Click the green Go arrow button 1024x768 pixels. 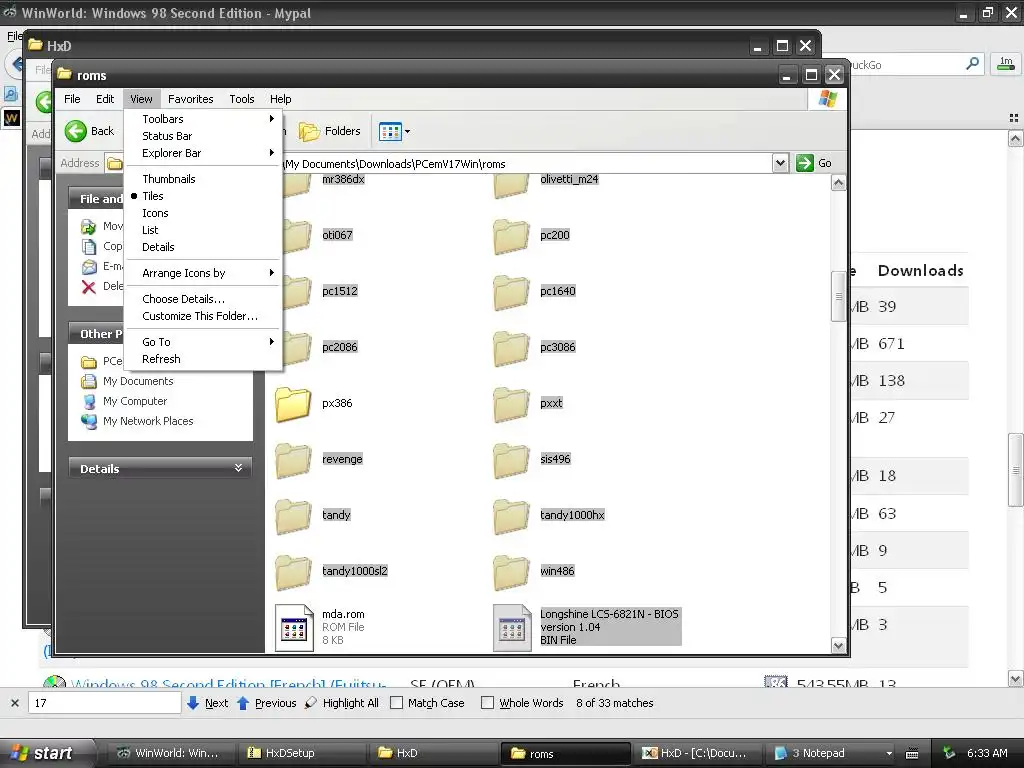[805, 163]
